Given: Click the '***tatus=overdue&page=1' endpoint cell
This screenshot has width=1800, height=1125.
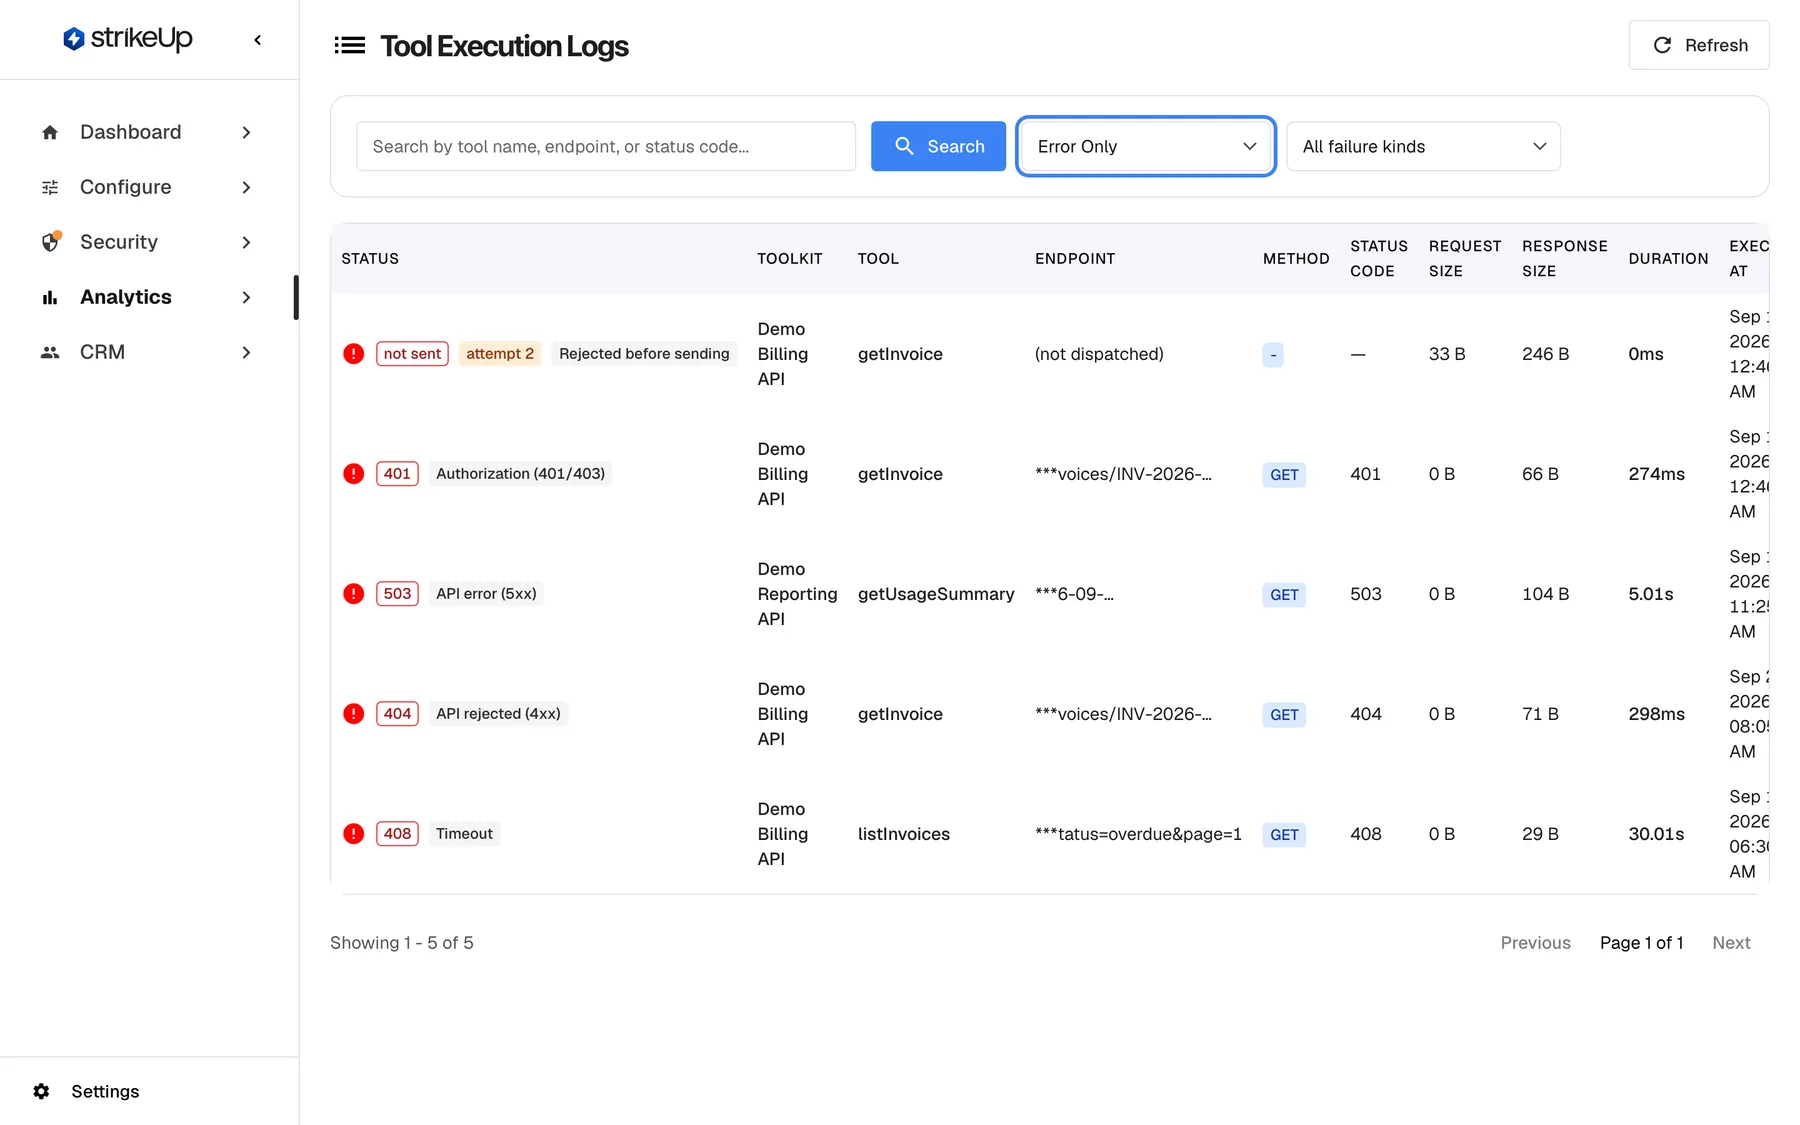Looking at the screenshot, I should (x=1138, y=834).
